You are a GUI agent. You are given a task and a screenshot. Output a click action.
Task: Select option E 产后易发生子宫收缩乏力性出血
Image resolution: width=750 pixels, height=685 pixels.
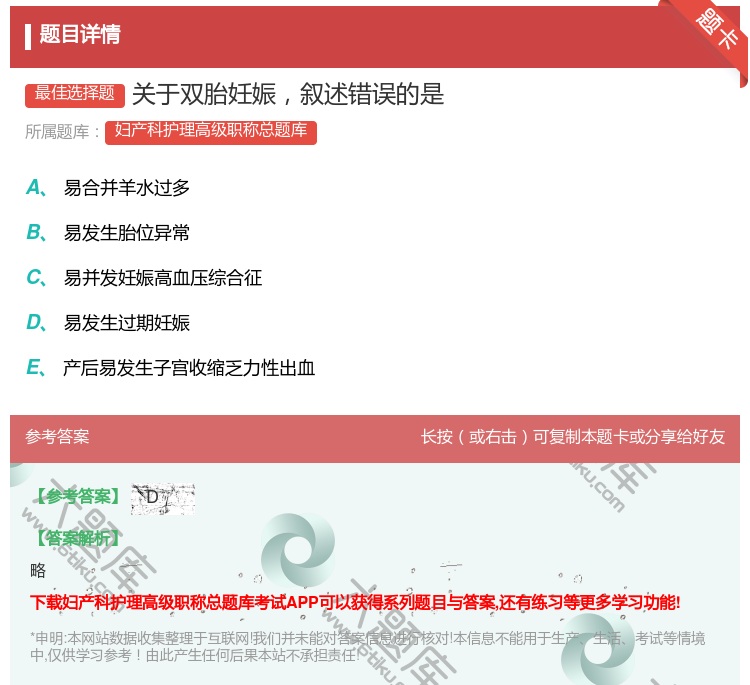click(170, 368)
